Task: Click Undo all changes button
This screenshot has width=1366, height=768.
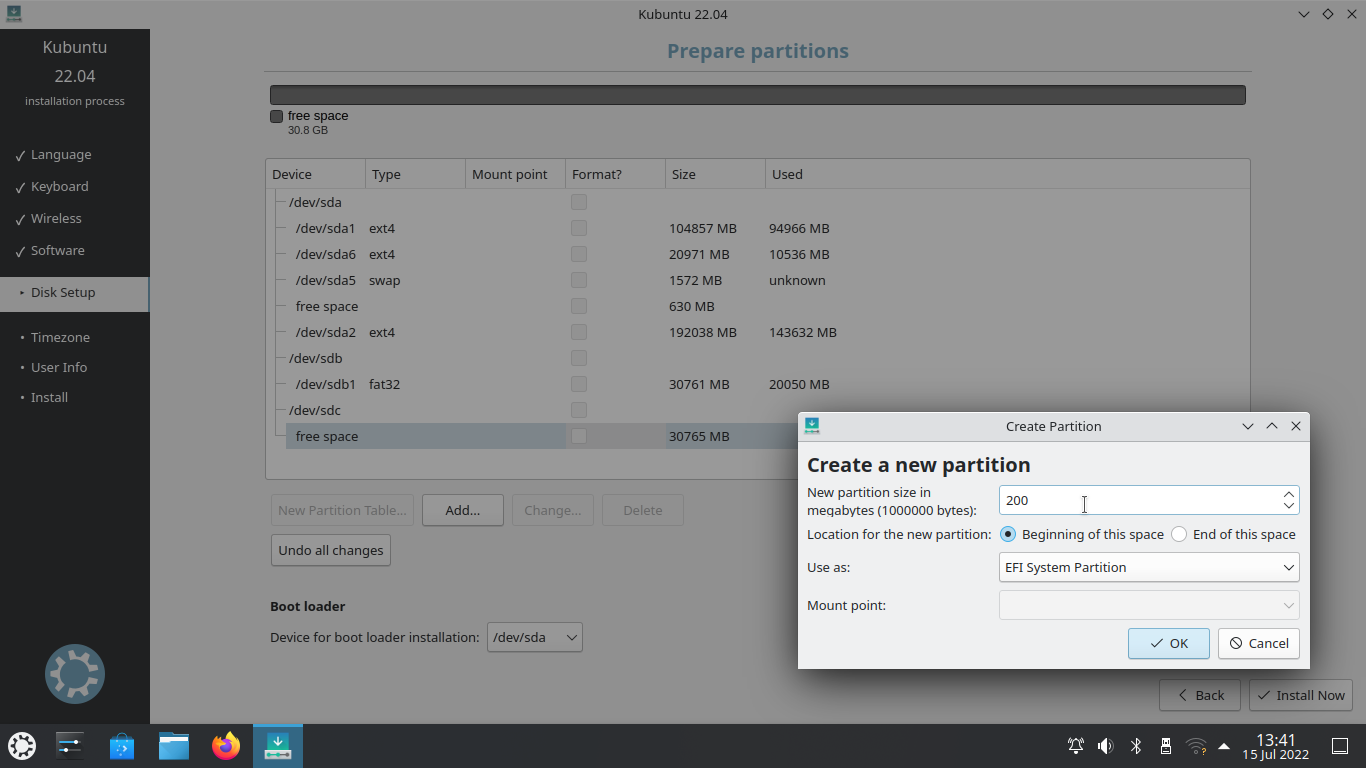Action: pos(331,550)
